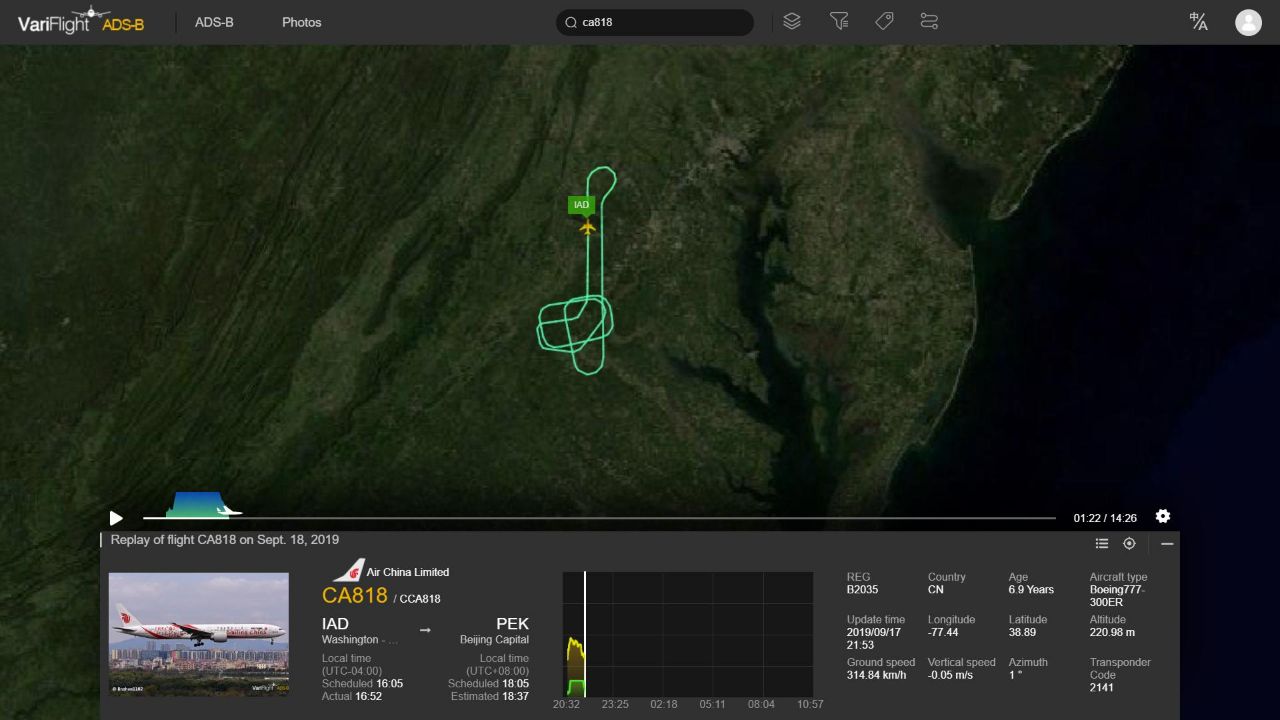Viewport: 1280px width, 720px height.
Task: Click the replay progress slider track
Action: (x=599, y=518)
